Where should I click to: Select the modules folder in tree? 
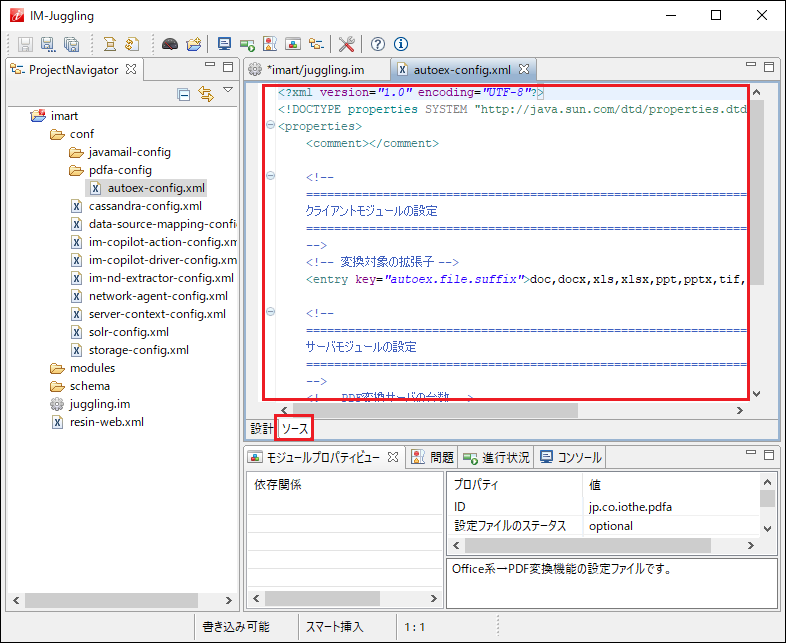[92, 368]
